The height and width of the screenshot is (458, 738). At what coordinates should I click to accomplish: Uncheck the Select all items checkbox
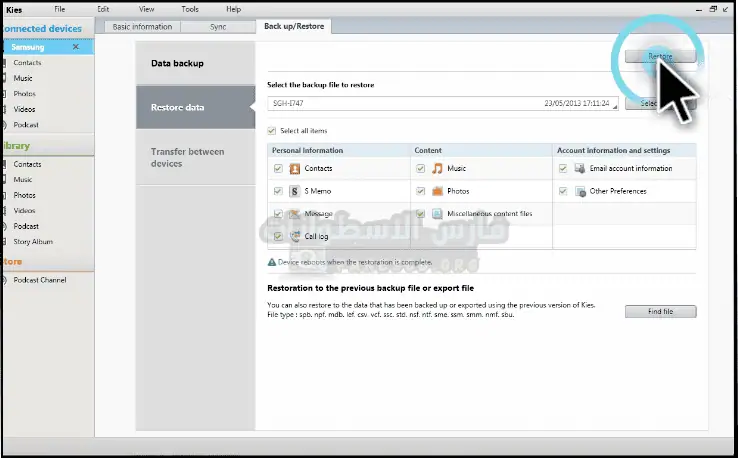272,131
